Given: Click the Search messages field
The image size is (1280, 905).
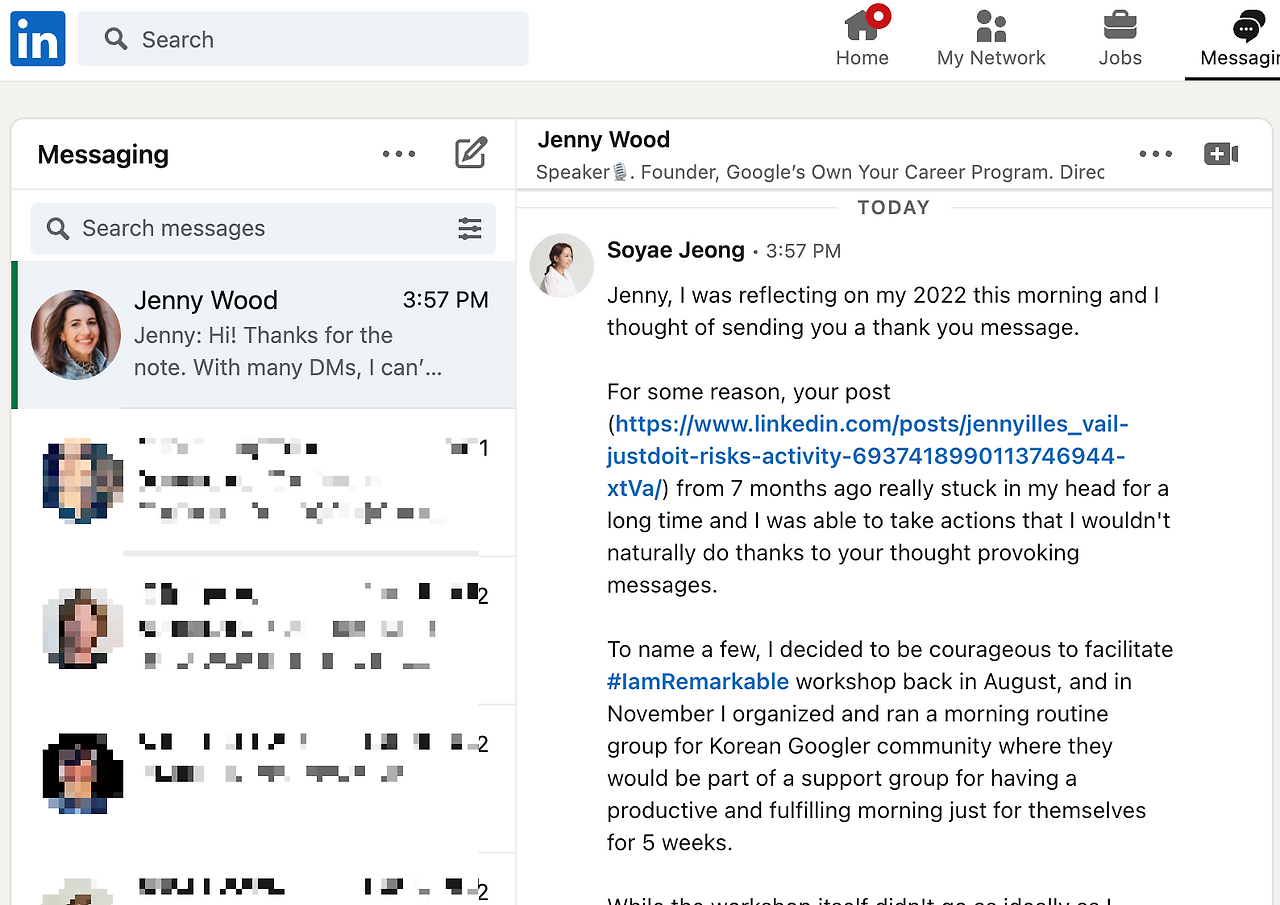Looking at the screenshot, I should (263, 228).
